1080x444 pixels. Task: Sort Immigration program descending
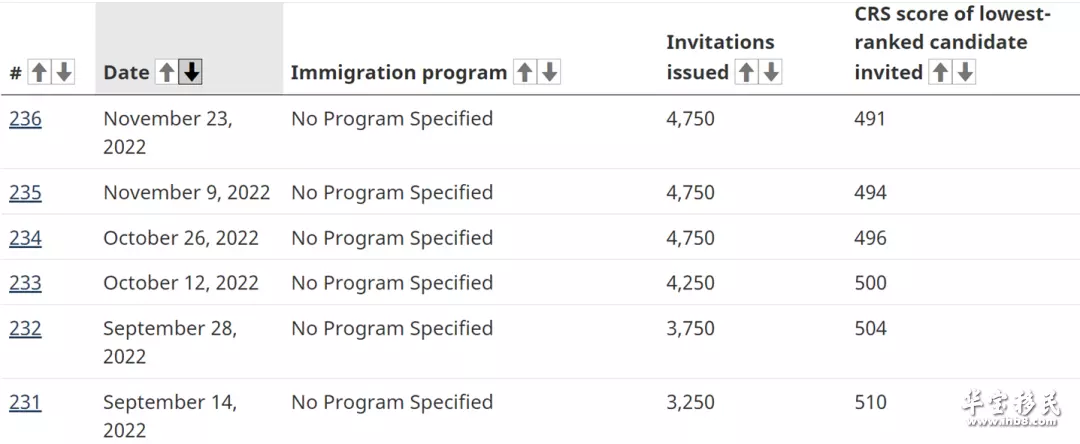(x=549, y=72)
